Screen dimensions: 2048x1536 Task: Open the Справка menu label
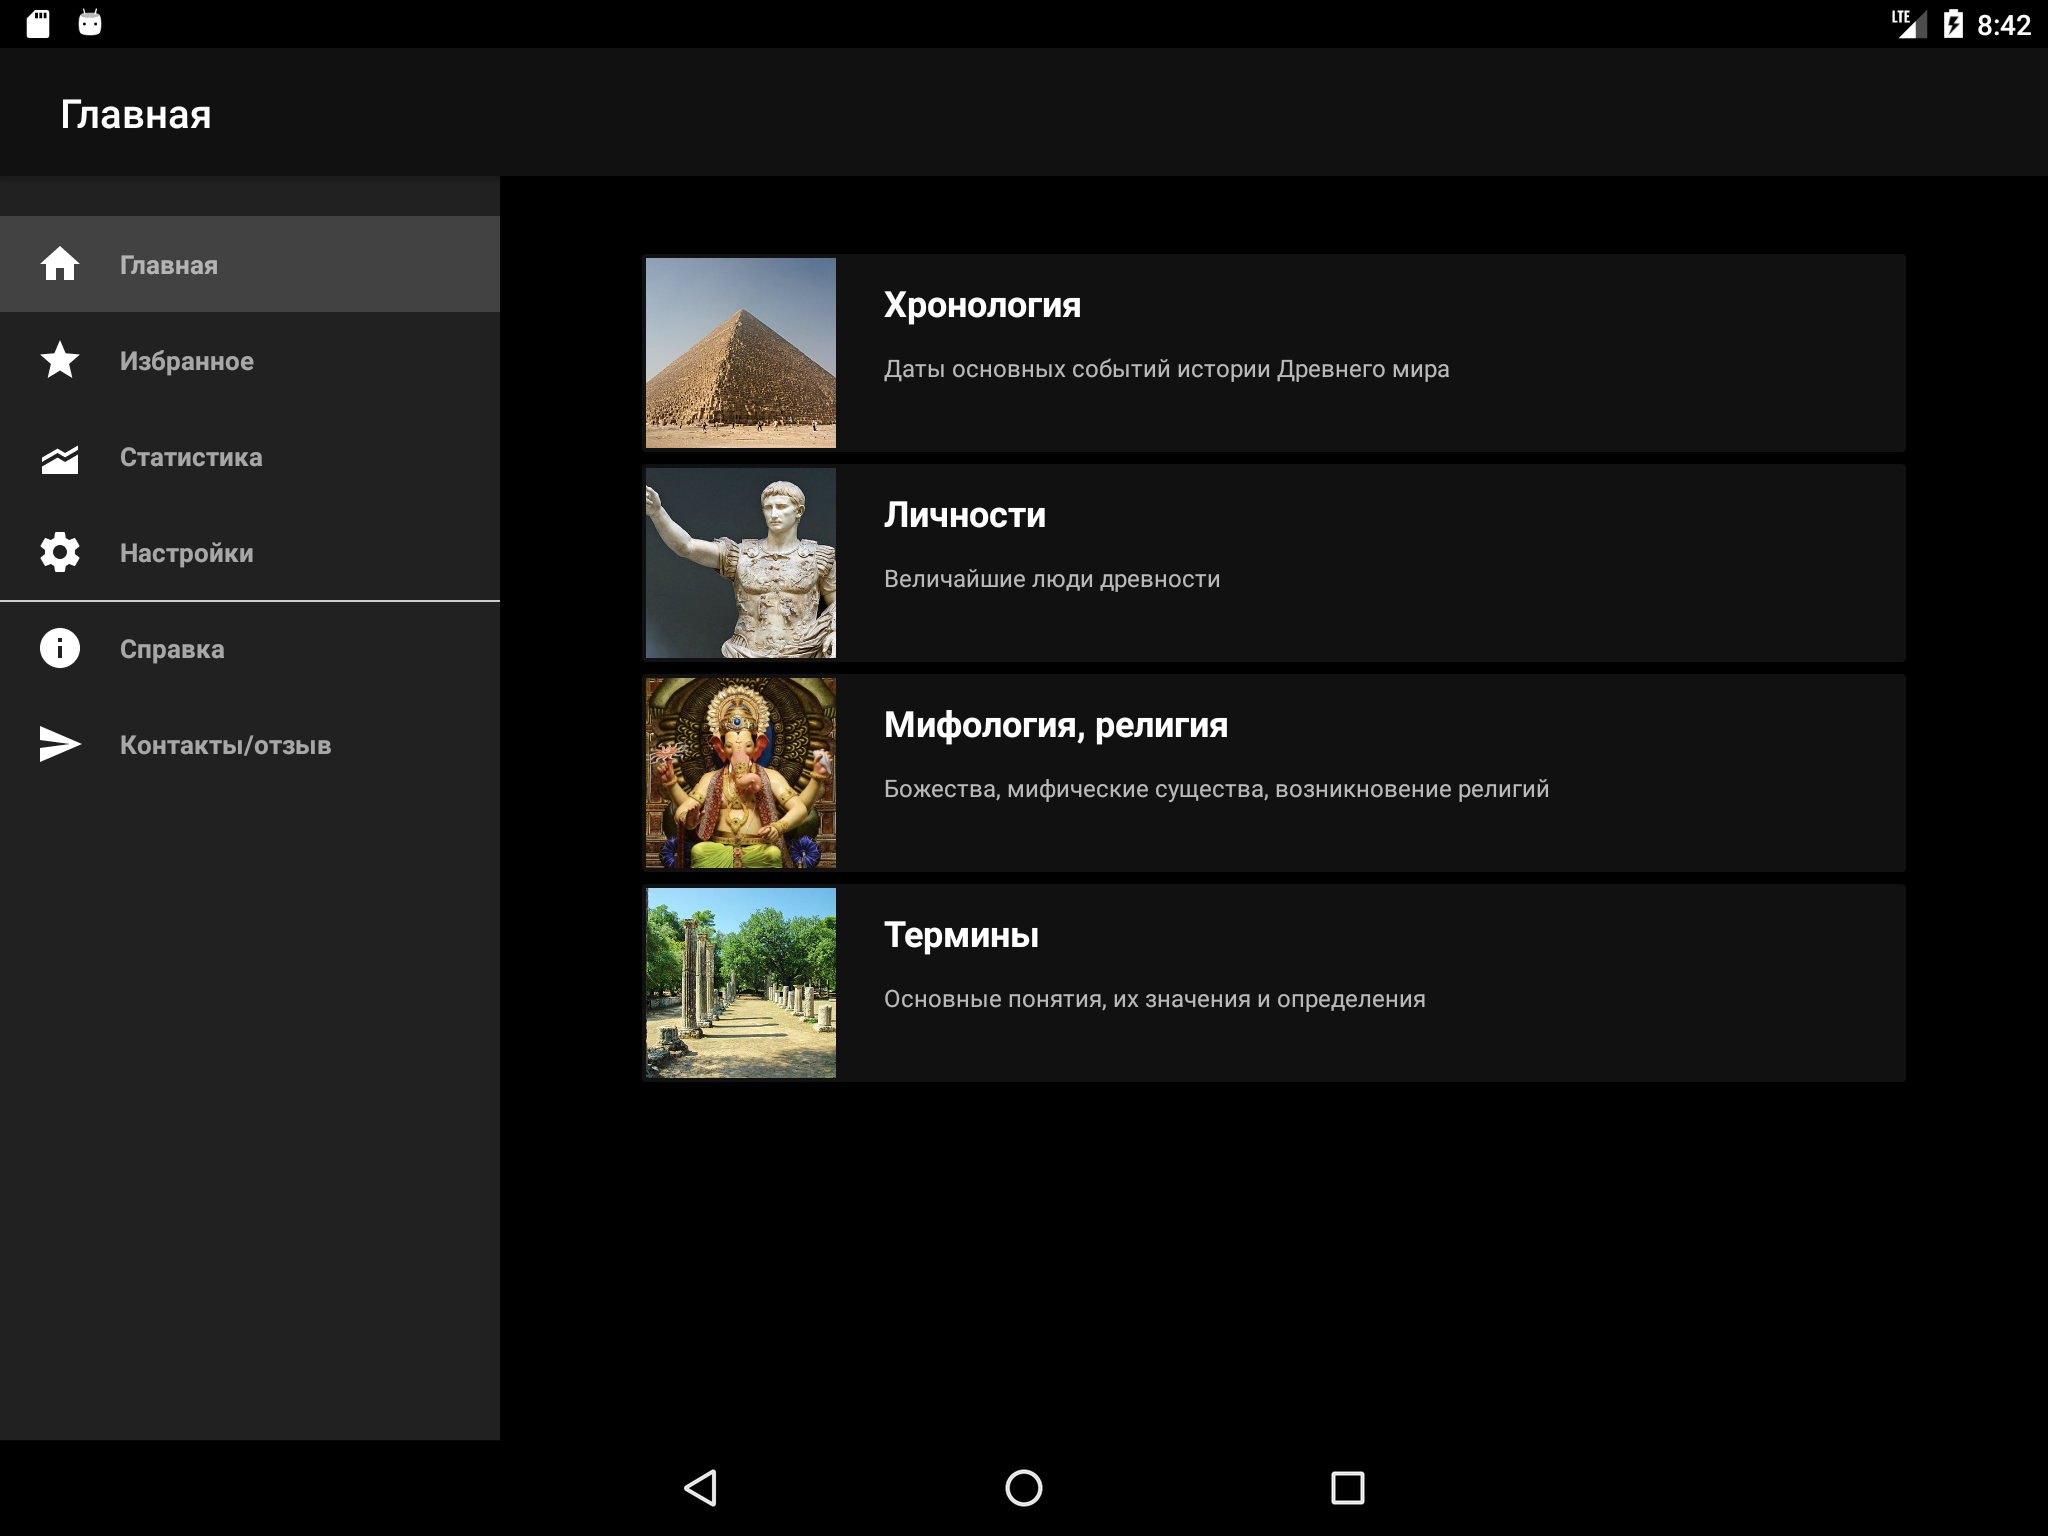[172, 649]
